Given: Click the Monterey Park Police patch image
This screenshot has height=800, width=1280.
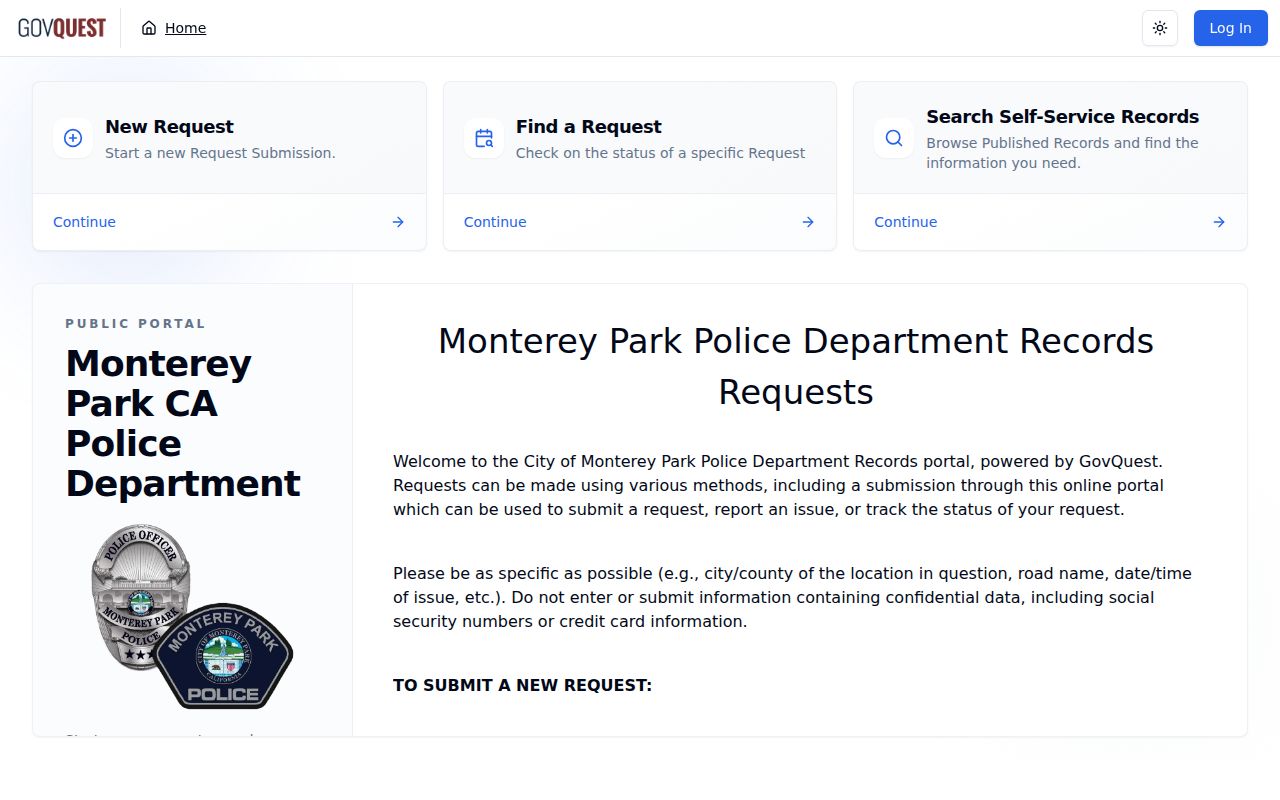Looking at the screenshot, I should [x=223, y=656].
